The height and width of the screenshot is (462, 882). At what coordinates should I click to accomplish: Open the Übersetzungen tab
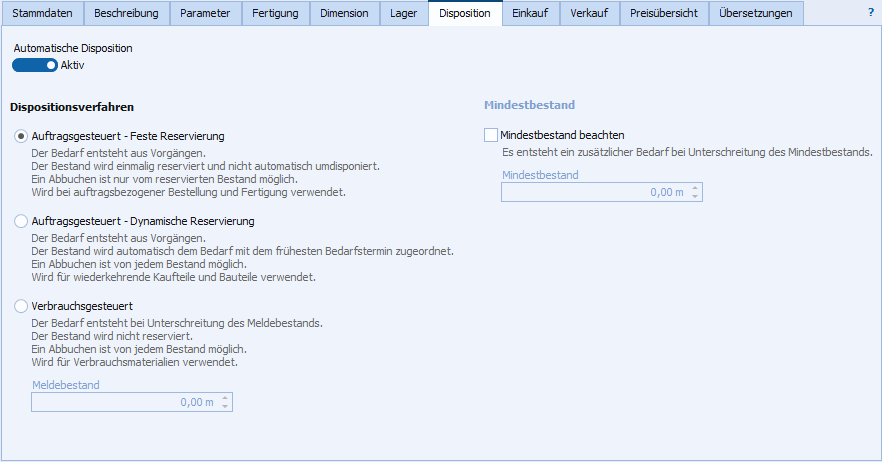tap(756, 13)
